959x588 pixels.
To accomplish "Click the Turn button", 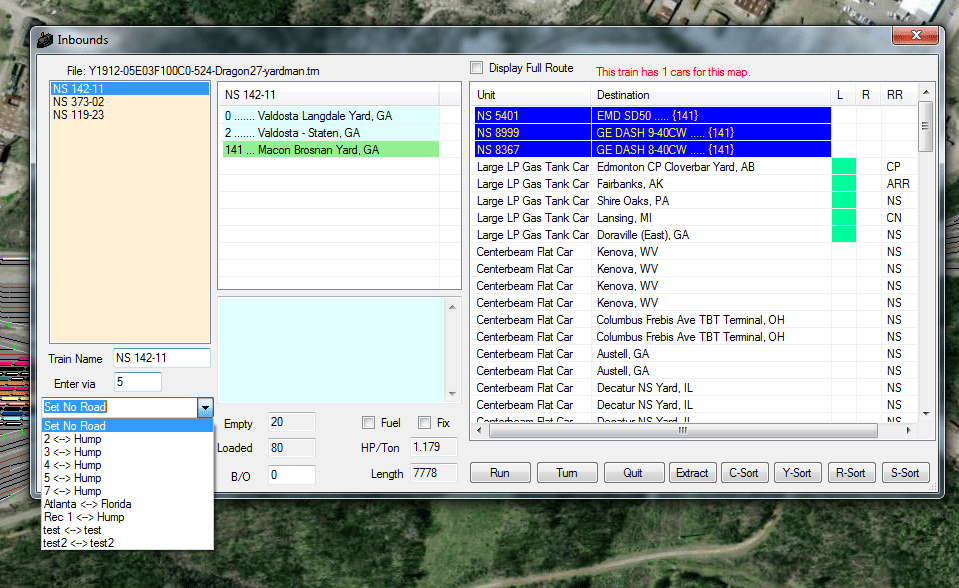I will [567, 473].
